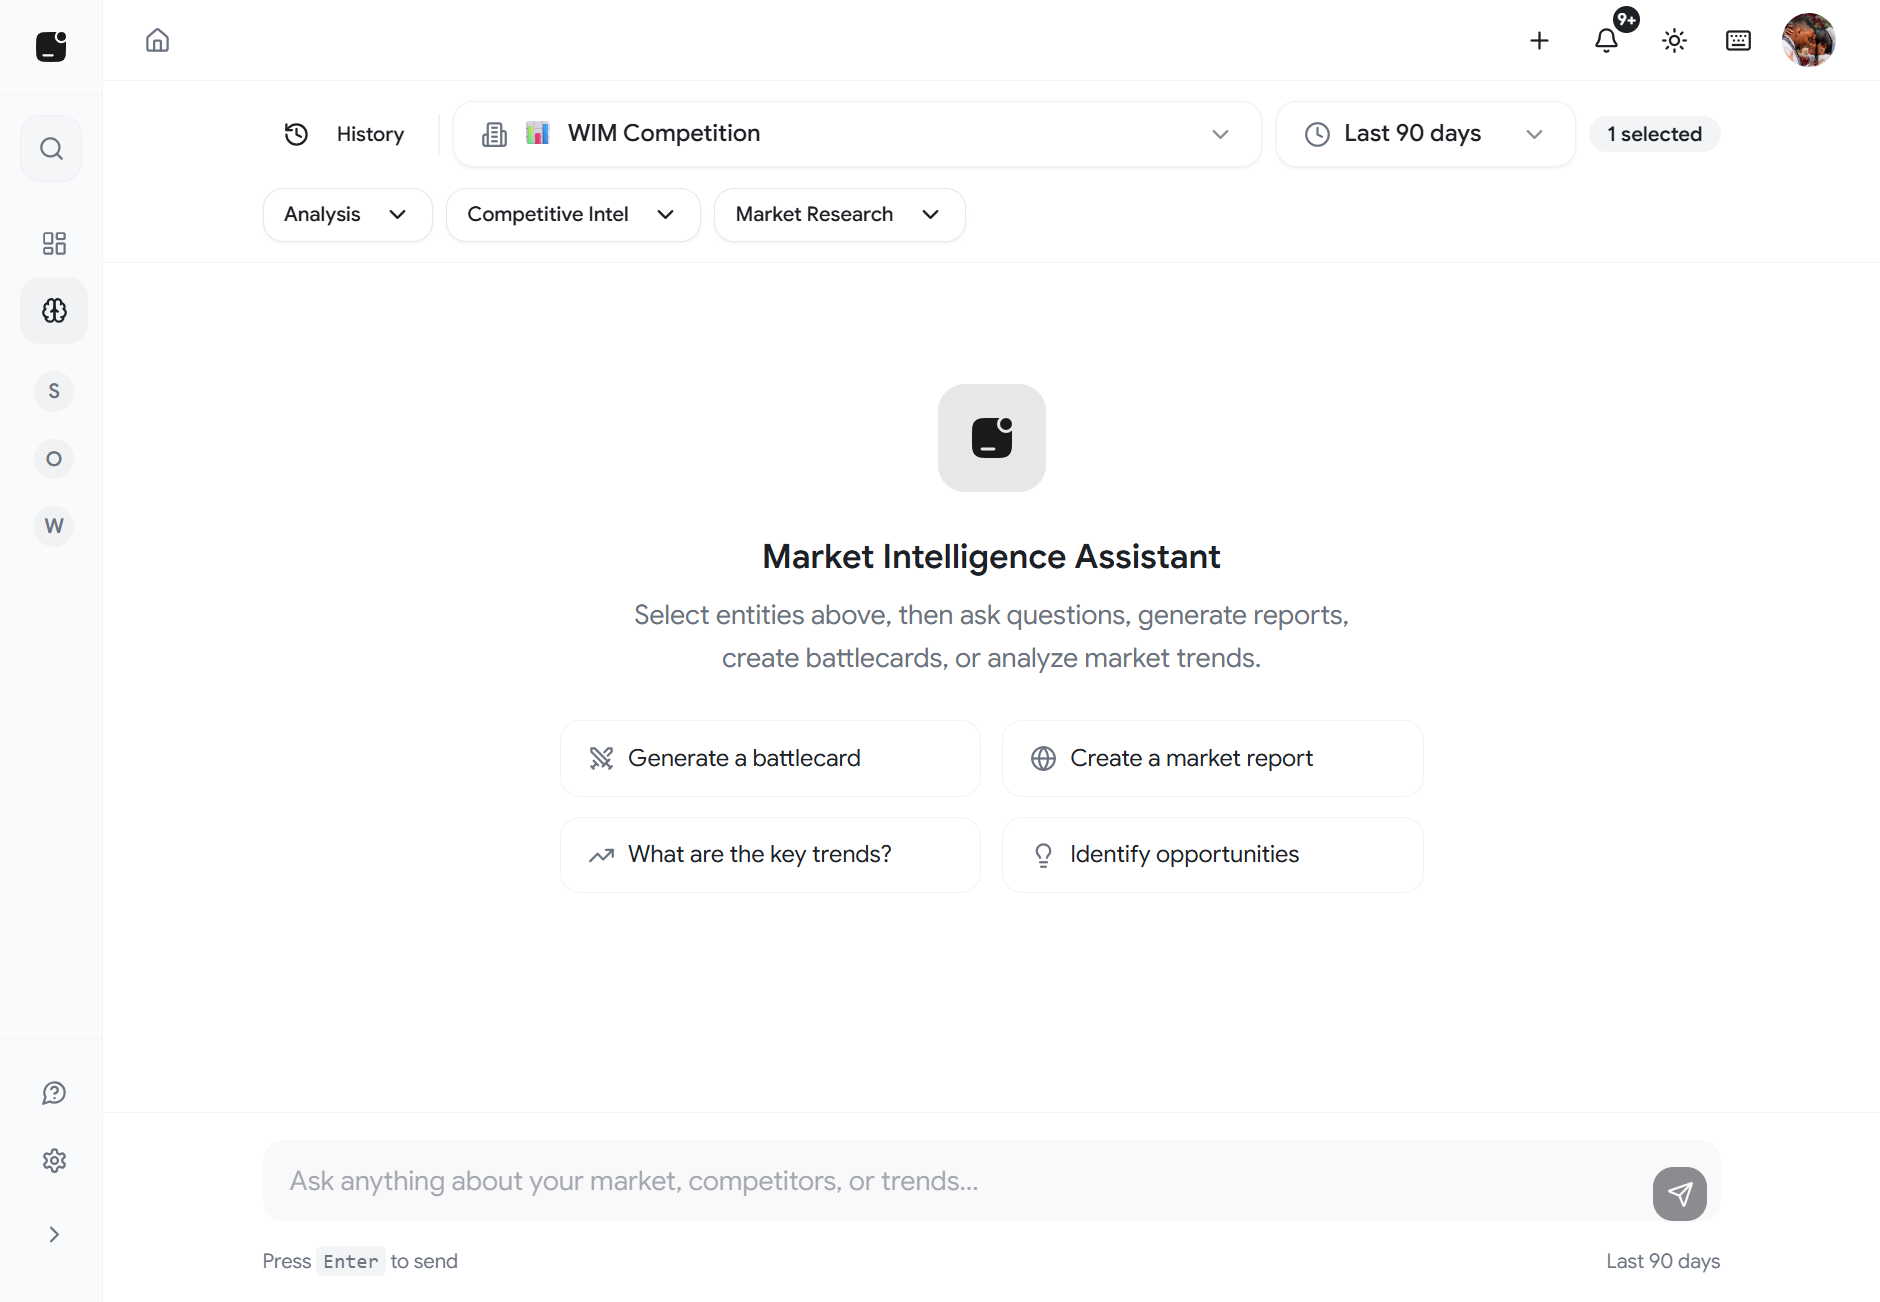Open notifications bell icon
1880x1302 pixels.
[1606, 40]
